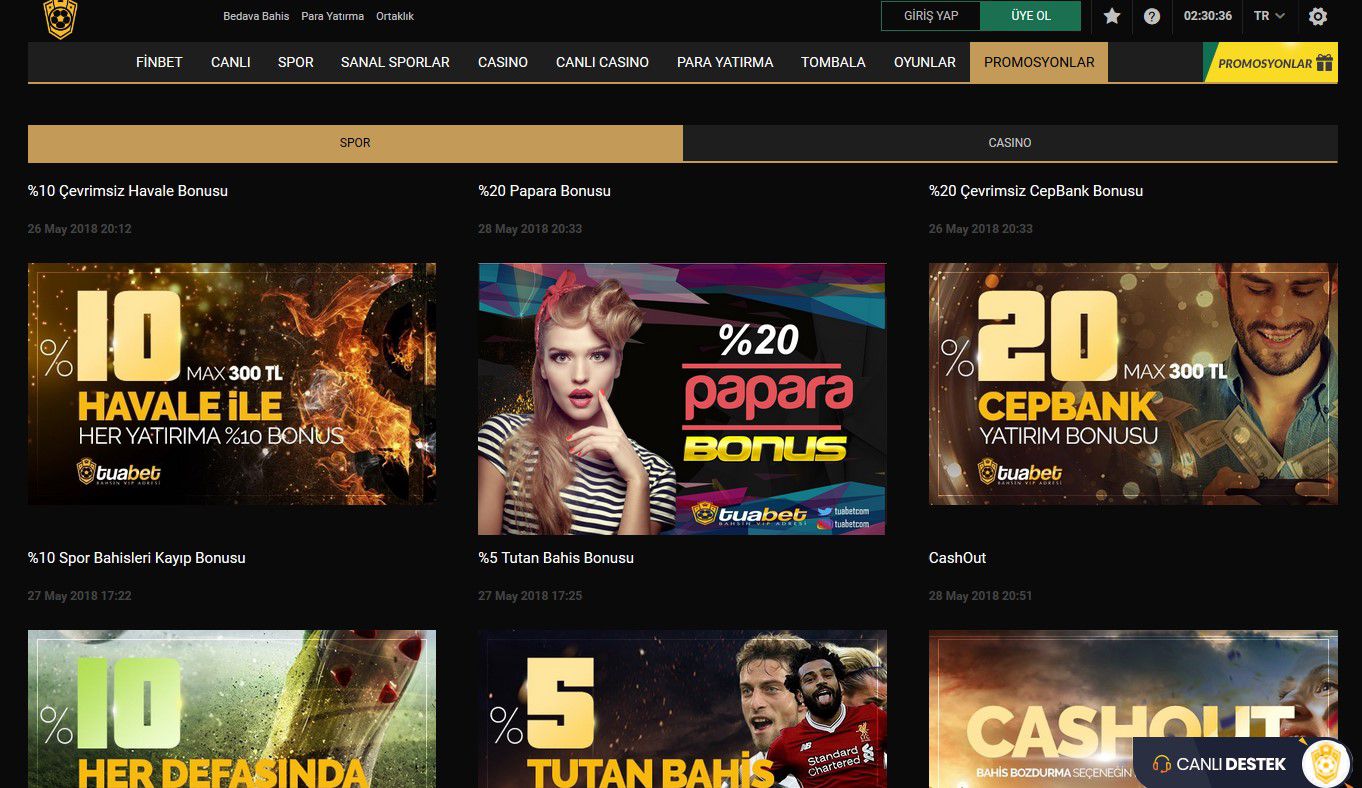Click date 28 May 2018 20:51
The image size is (1362, 788).
(x=981, y=596)
